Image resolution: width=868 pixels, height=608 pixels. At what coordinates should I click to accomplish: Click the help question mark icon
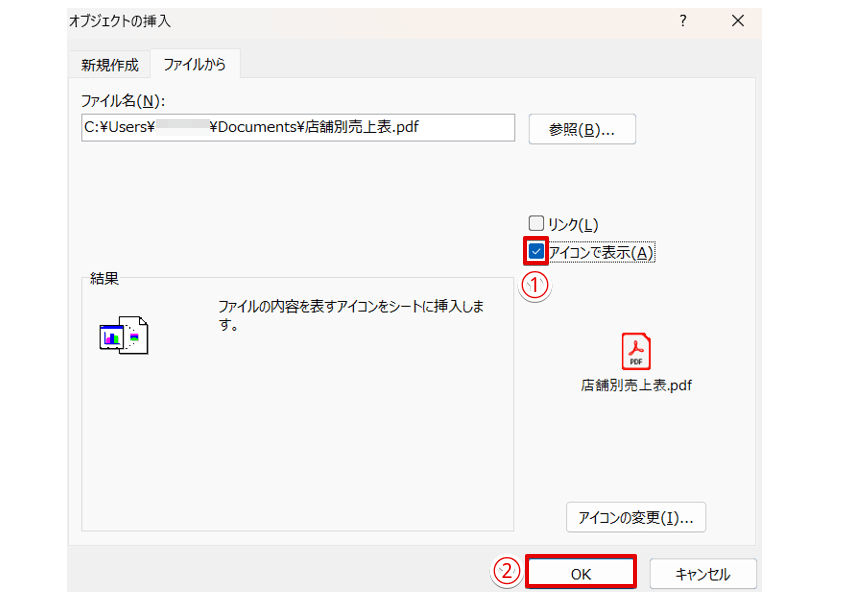[x=682, y=20]
